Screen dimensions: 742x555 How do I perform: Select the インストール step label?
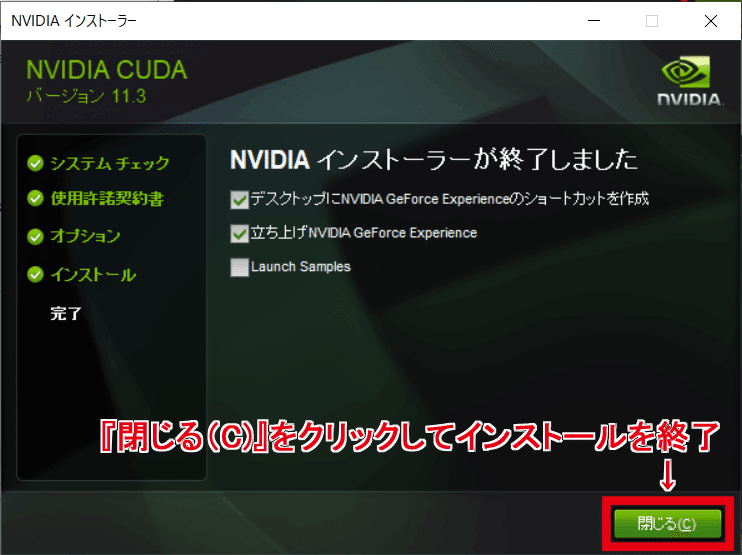[93, 274]
